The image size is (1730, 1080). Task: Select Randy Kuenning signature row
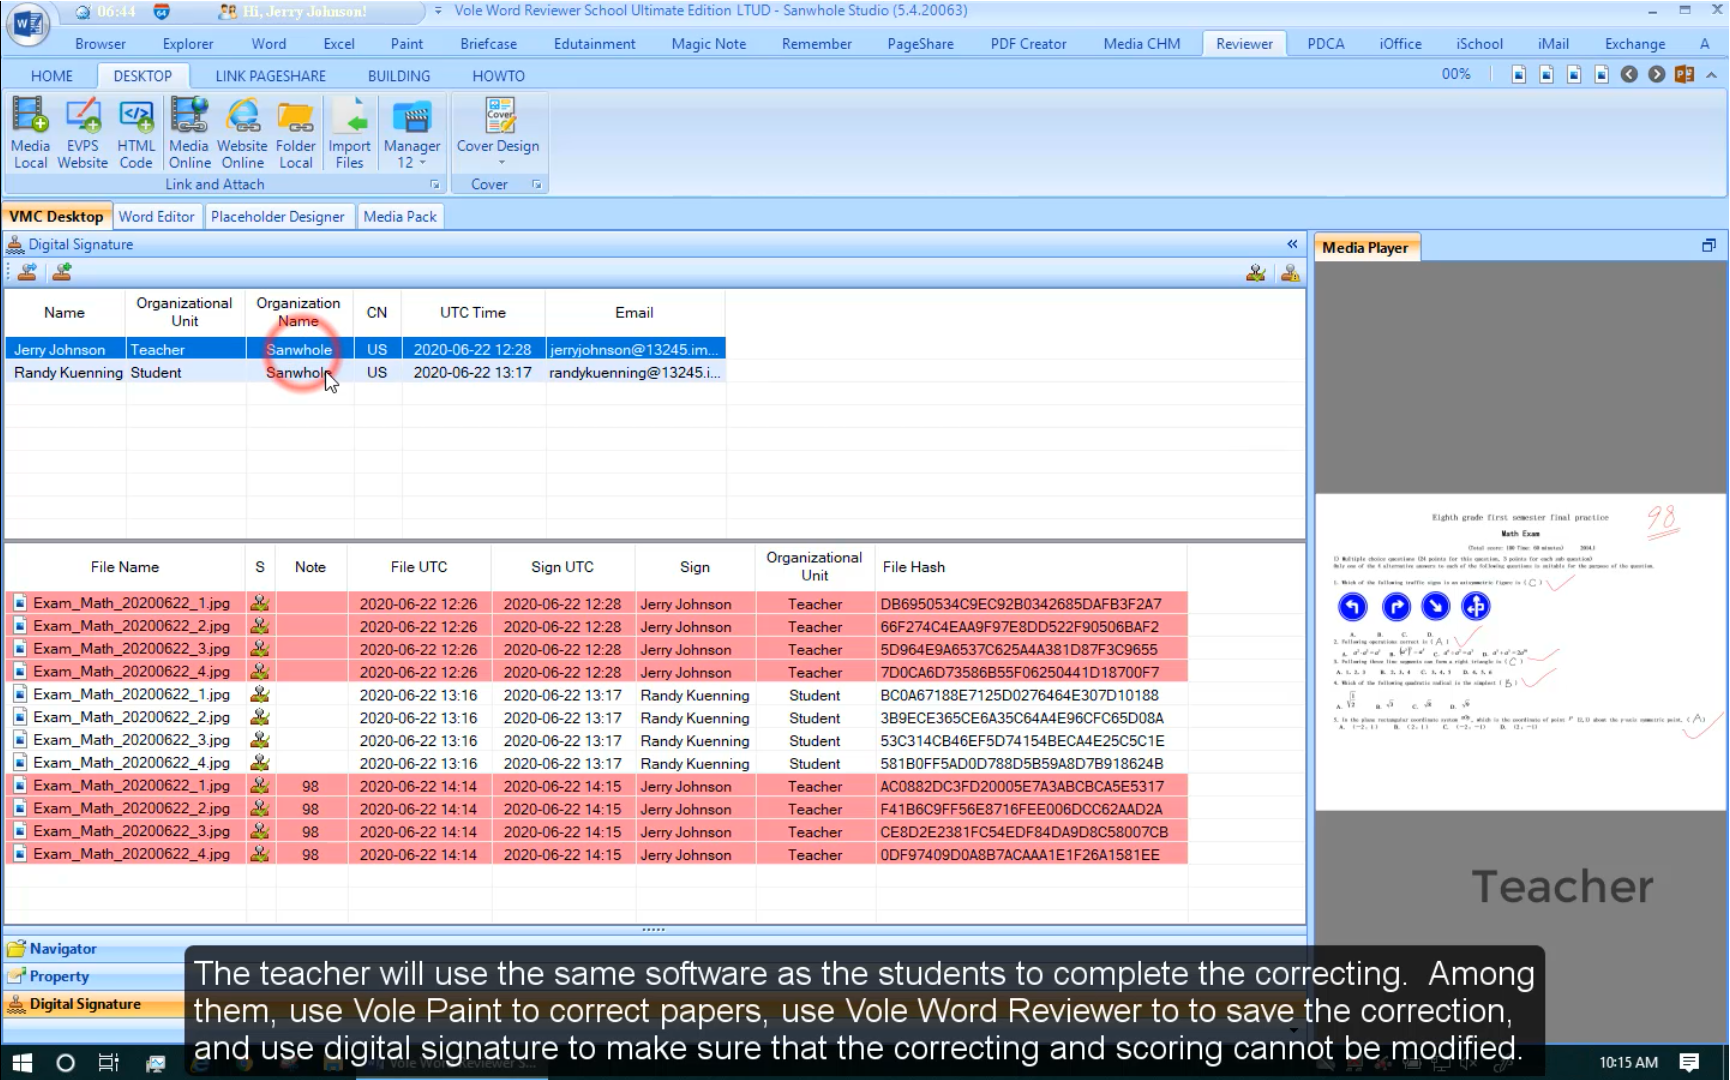coord(365,373)
